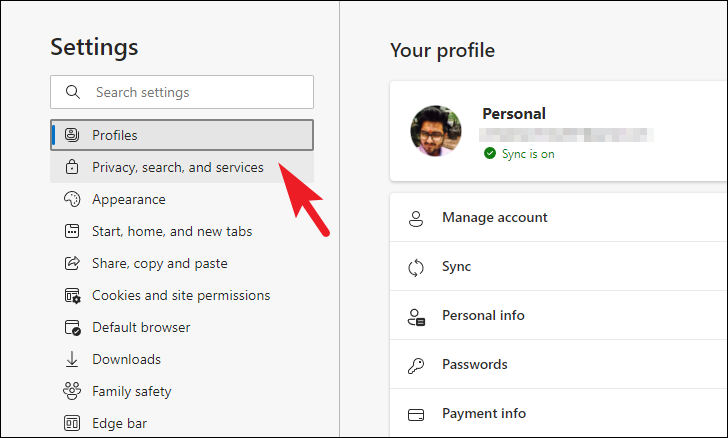The height and width of the screenshot is (438, 728).
Task: Click the Sync arrows icon
Action: [x=416, y=267]
